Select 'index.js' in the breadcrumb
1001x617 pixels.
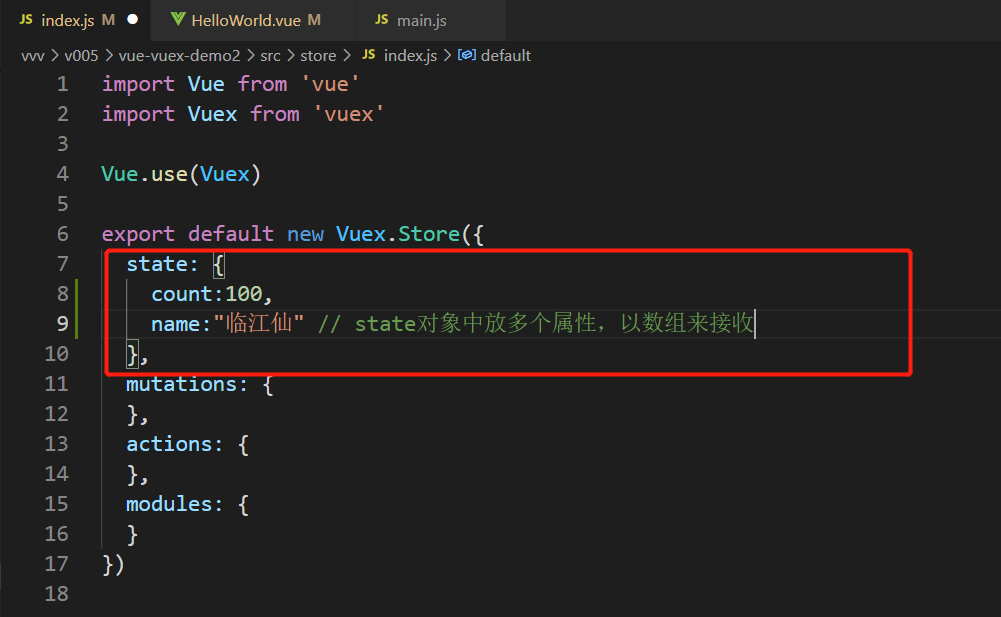coord(410,56)
